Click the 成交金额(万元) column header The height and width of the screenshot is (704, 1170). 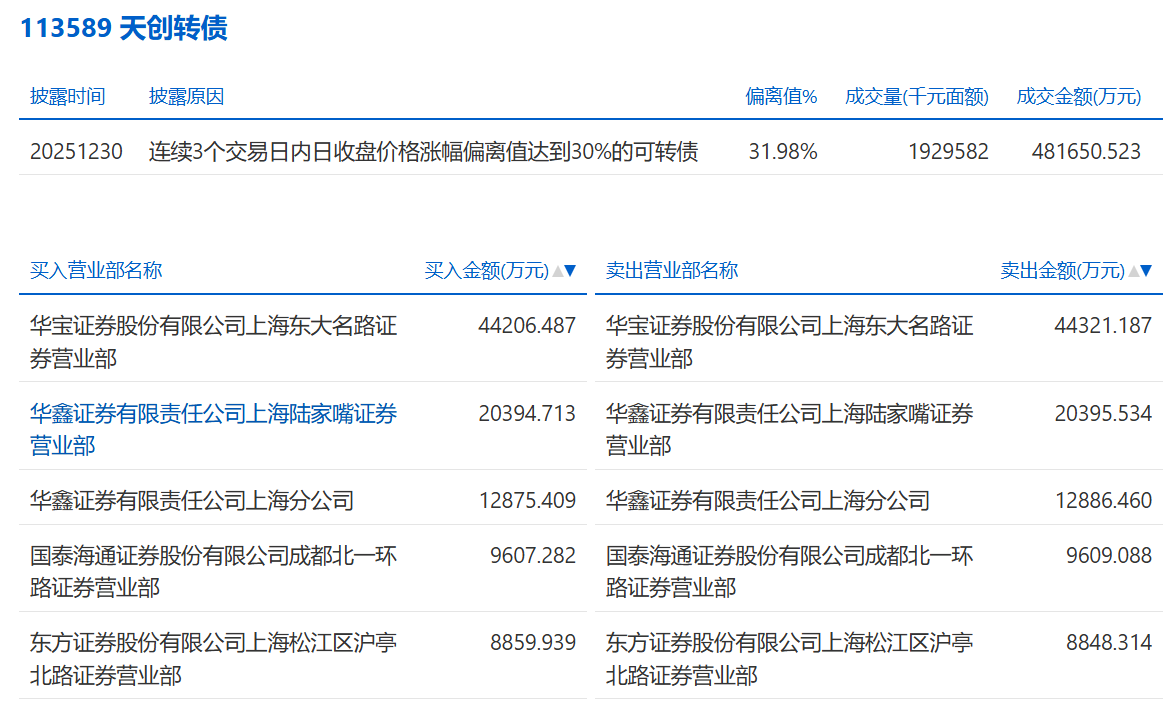1078,96
